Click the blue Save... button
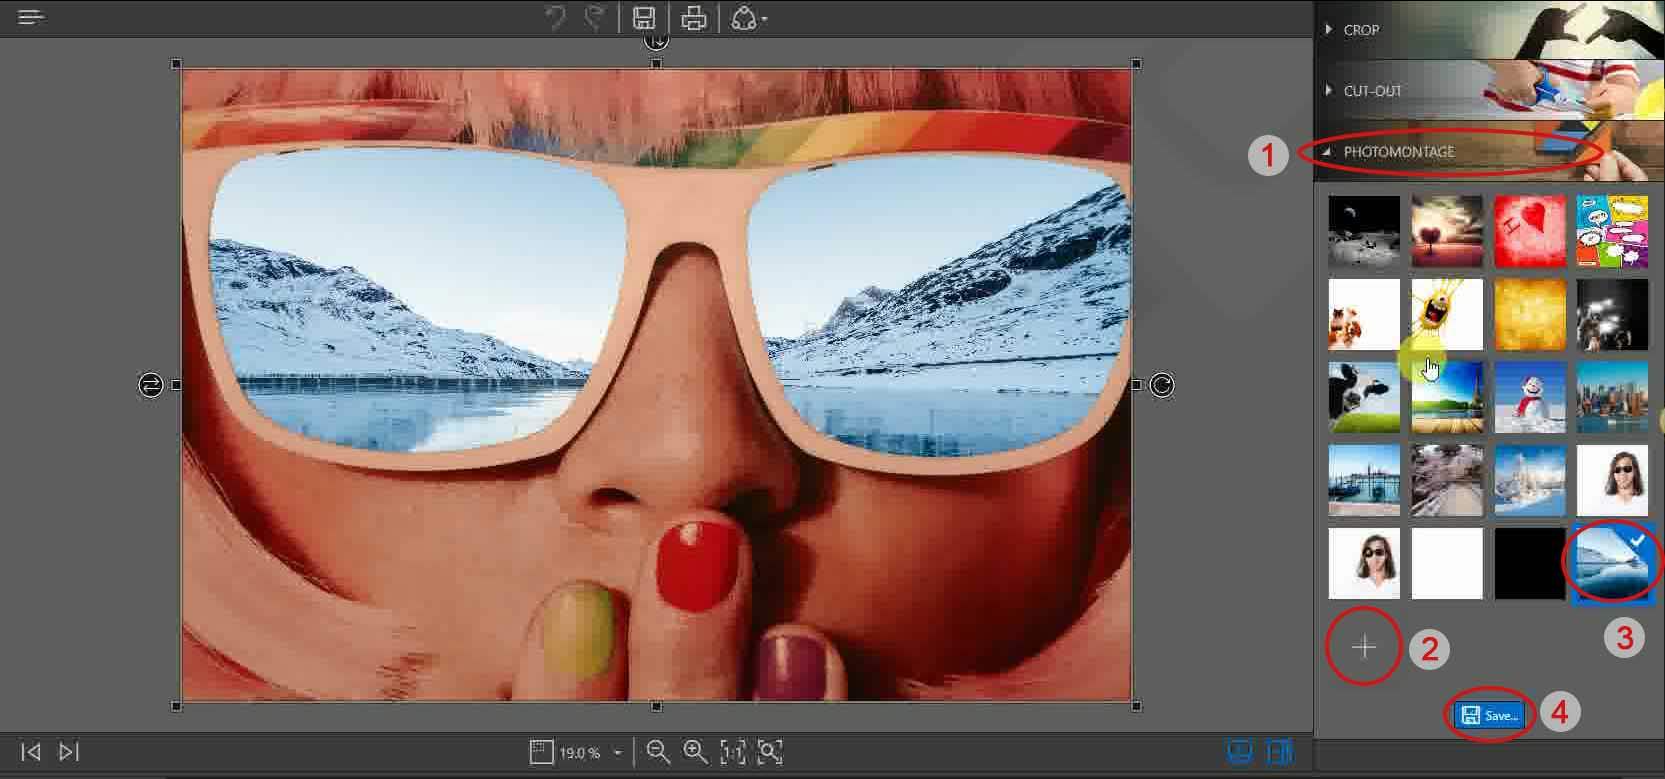 1490,715
